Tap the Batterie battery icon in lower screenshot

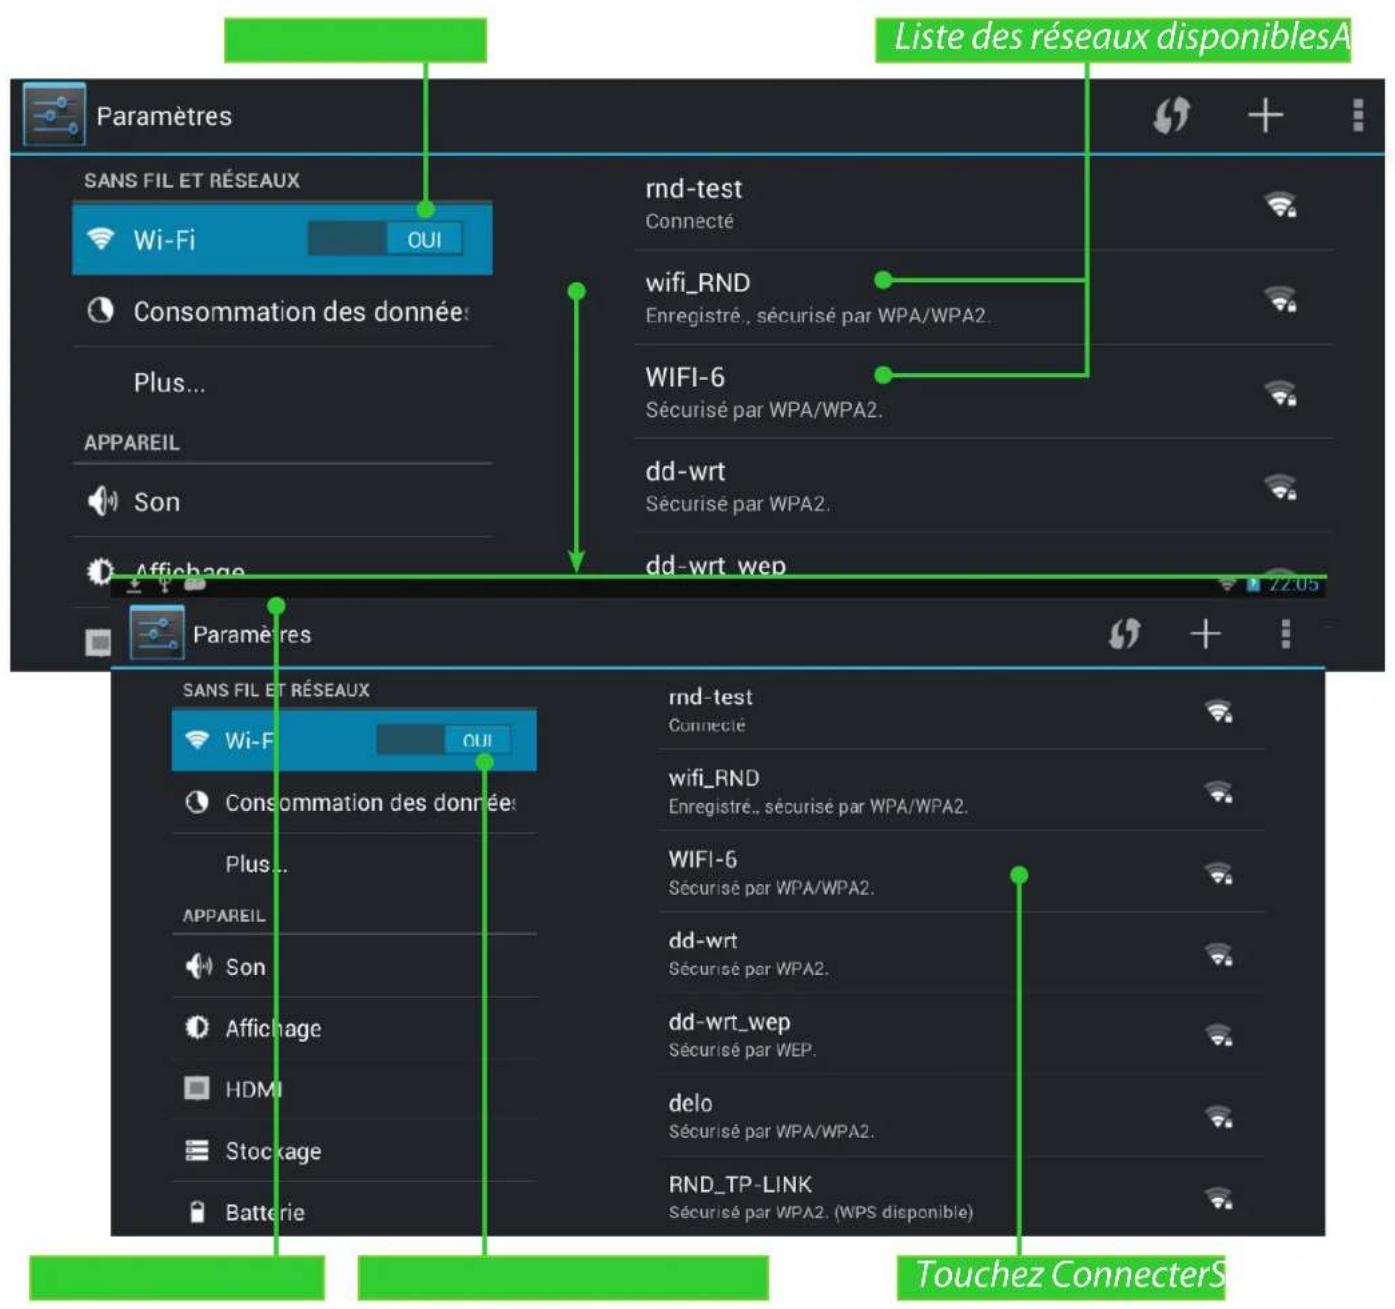[x=197, y=1212]
